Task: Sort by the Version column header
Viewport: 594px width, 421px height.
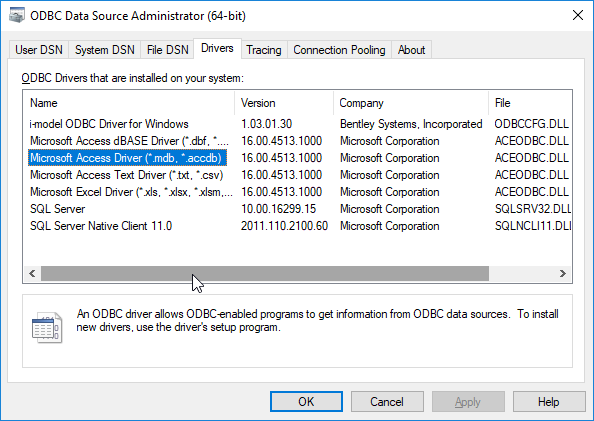Action: [284, 103]
